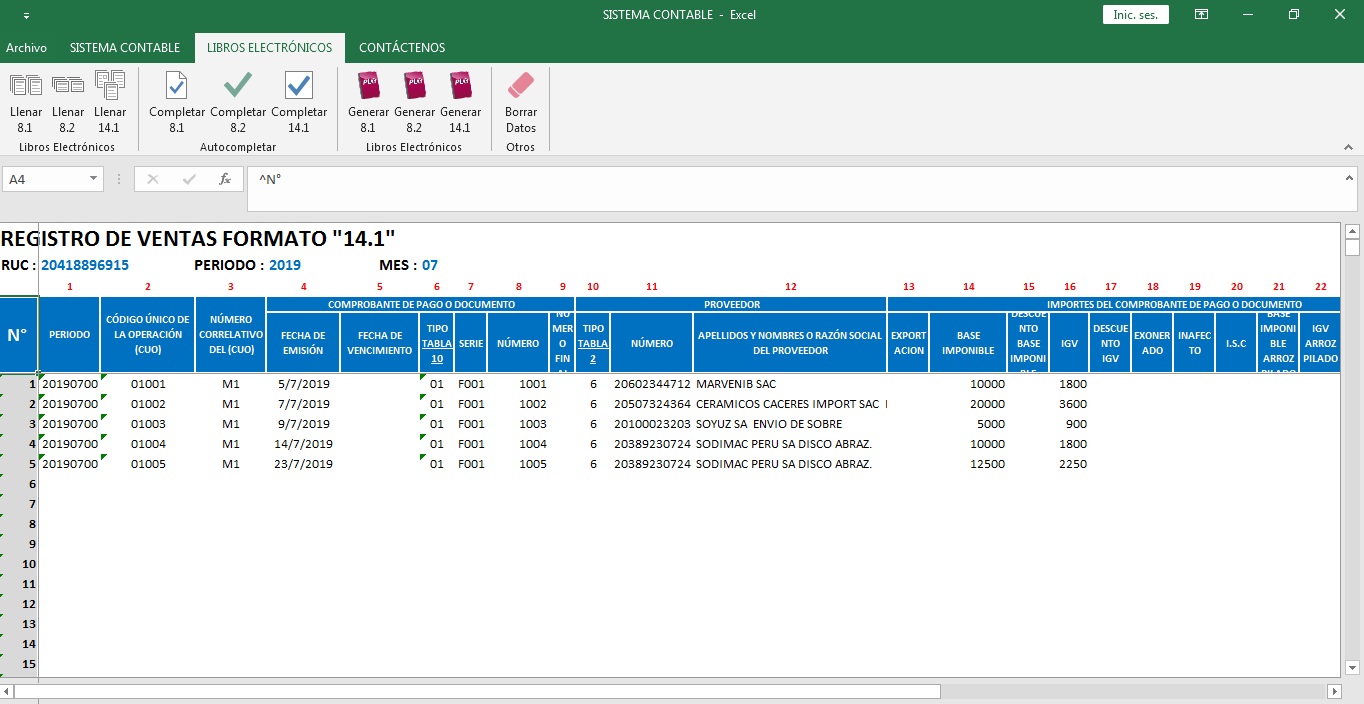
Task: Switch to the SISTEMA CONTABLE tab
Action: pyautogui.click(x=124, y=47)
